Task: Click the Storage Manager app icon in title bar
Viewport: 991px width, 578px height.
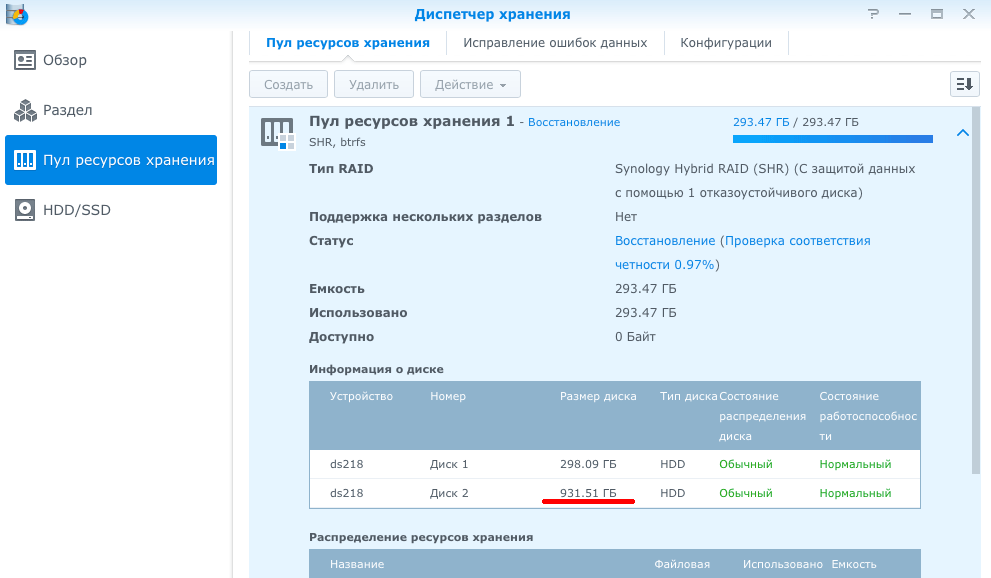Action: 16,15
